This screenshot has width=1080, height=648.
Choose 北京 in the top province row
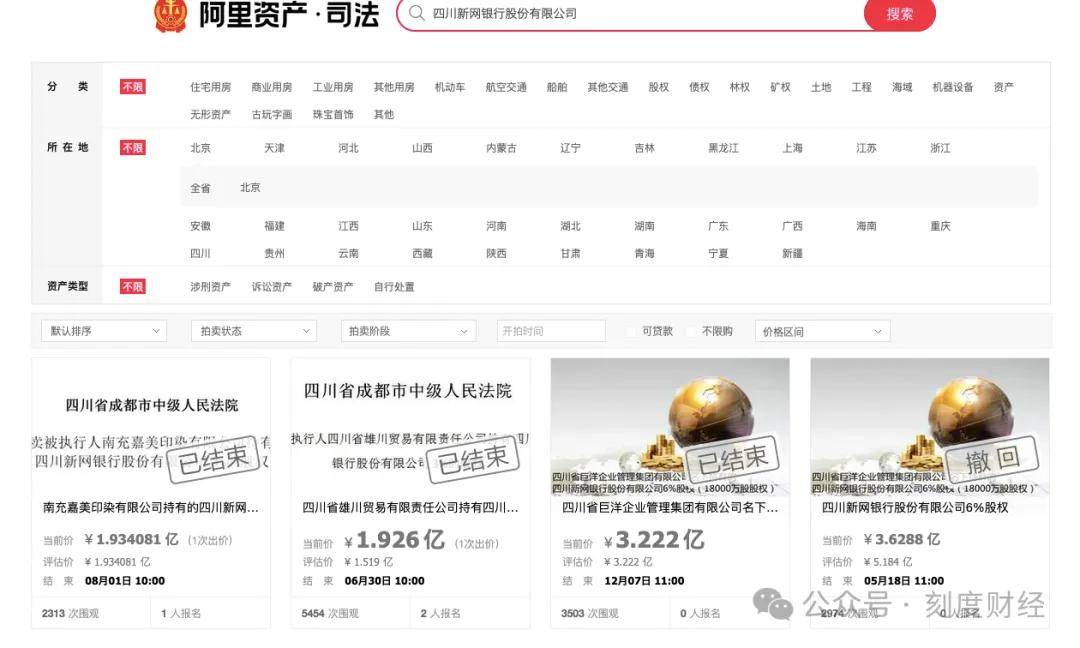pyautogui.click(x=200, y=148)
